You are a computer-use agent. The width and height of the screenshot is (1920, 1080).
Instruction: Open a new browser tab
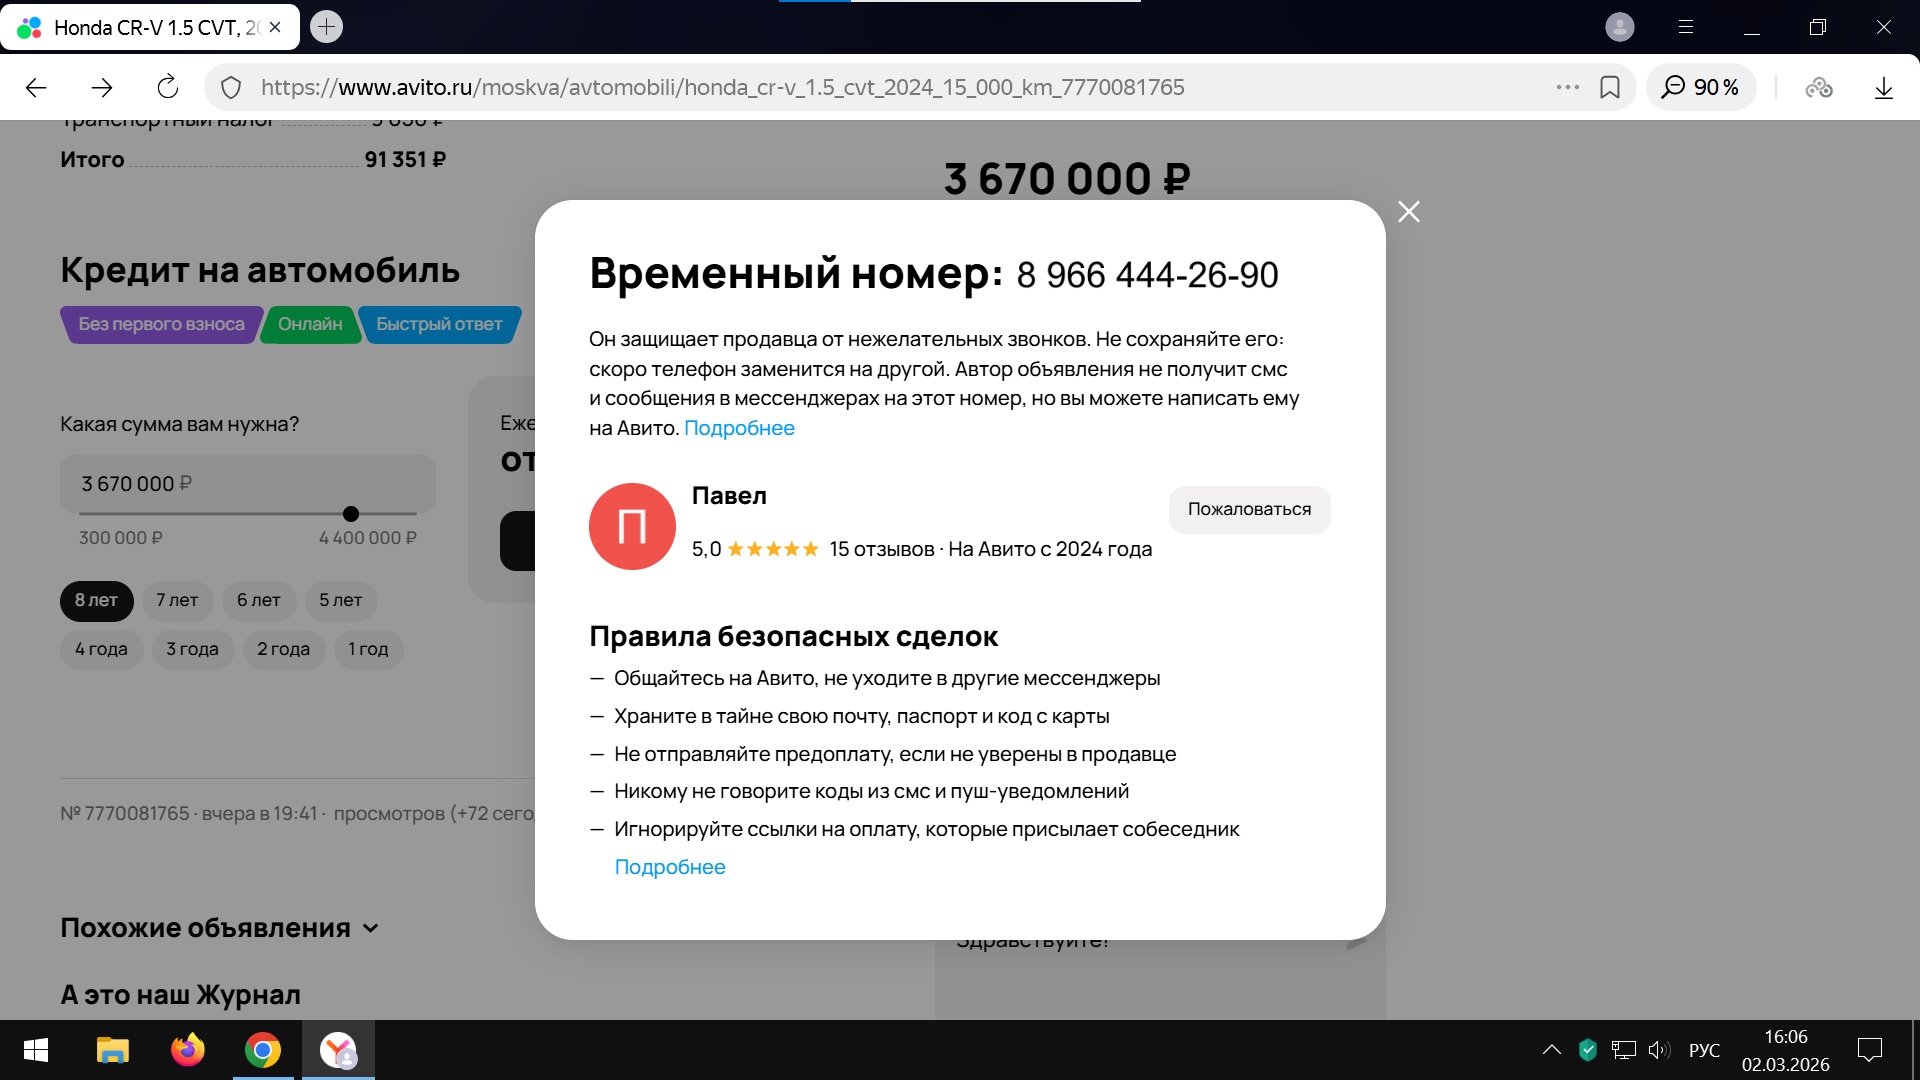pyautogui.click(x=326, y=27)
